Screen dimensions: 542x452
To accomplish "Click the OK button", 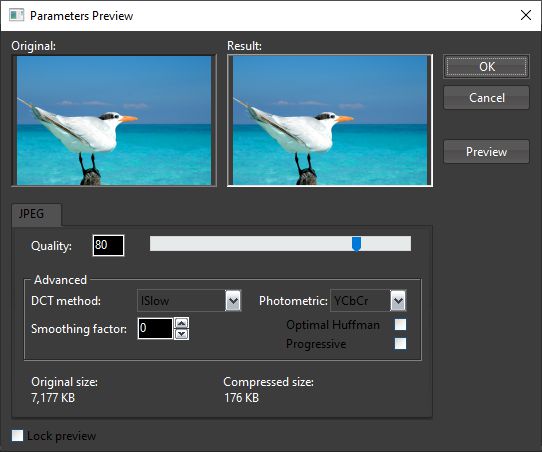I will coord(486,67).
